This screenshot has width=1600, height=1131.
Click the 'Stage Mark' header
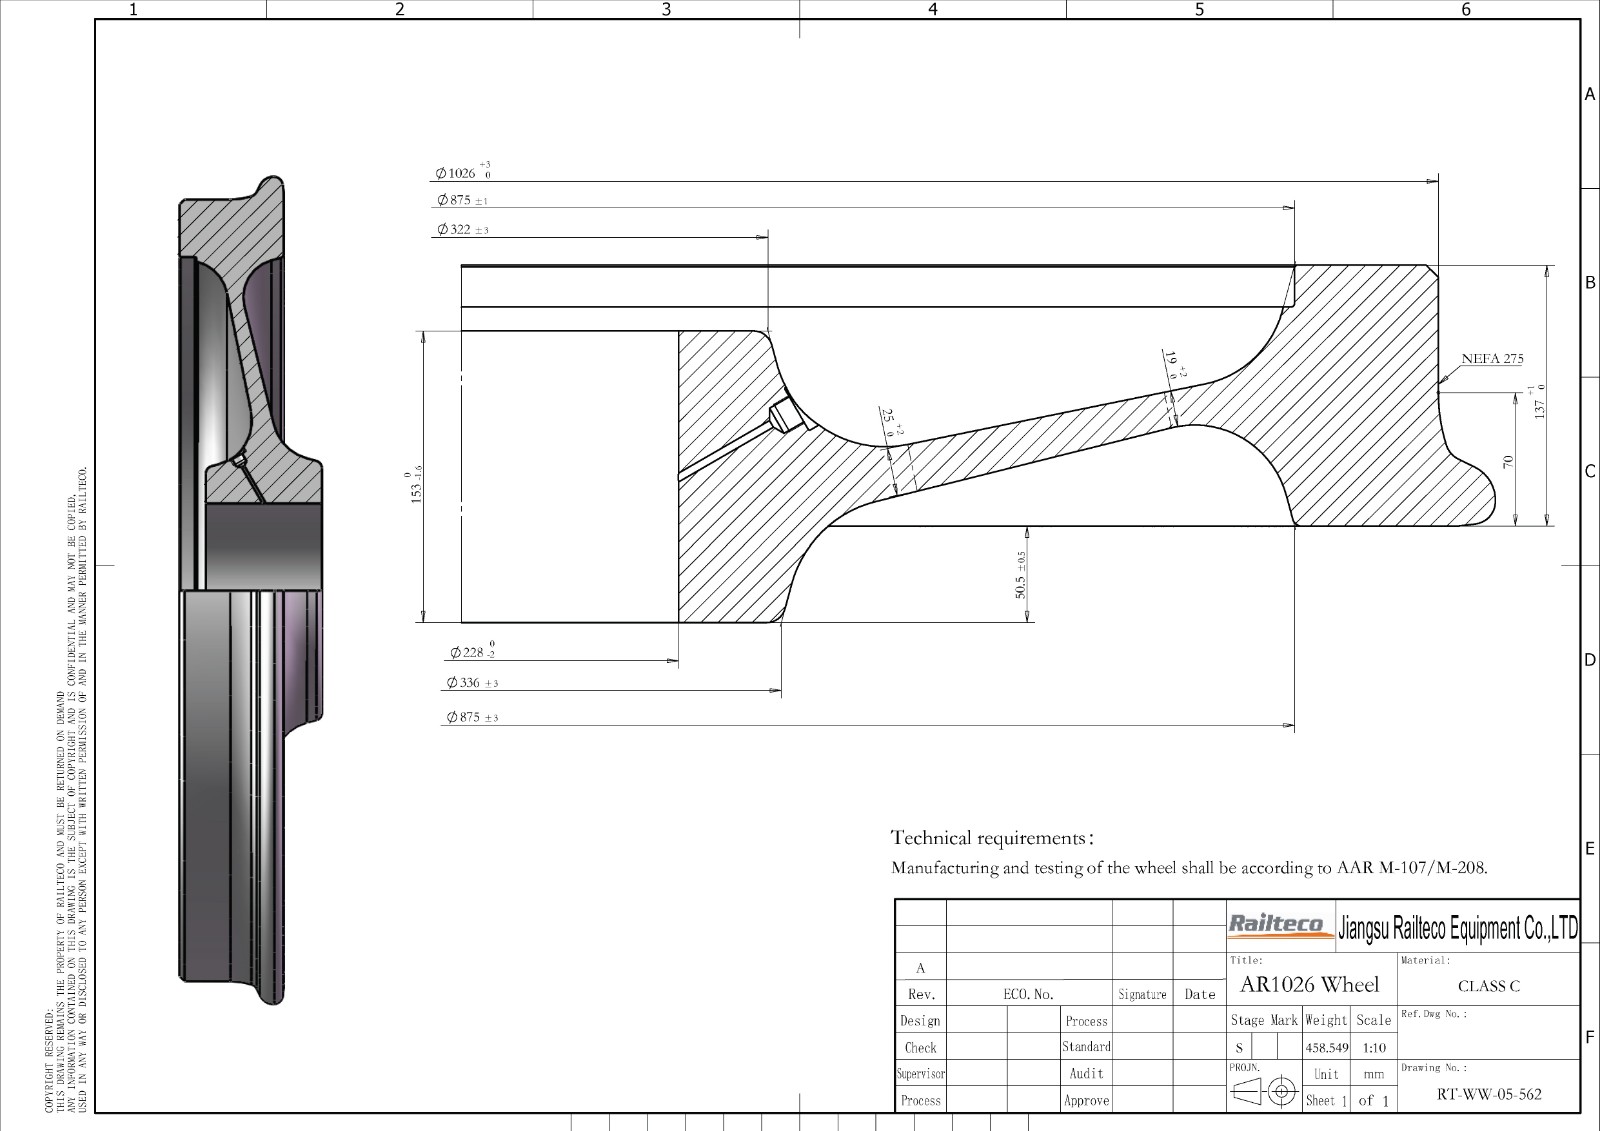[x=1264, y=1020]
